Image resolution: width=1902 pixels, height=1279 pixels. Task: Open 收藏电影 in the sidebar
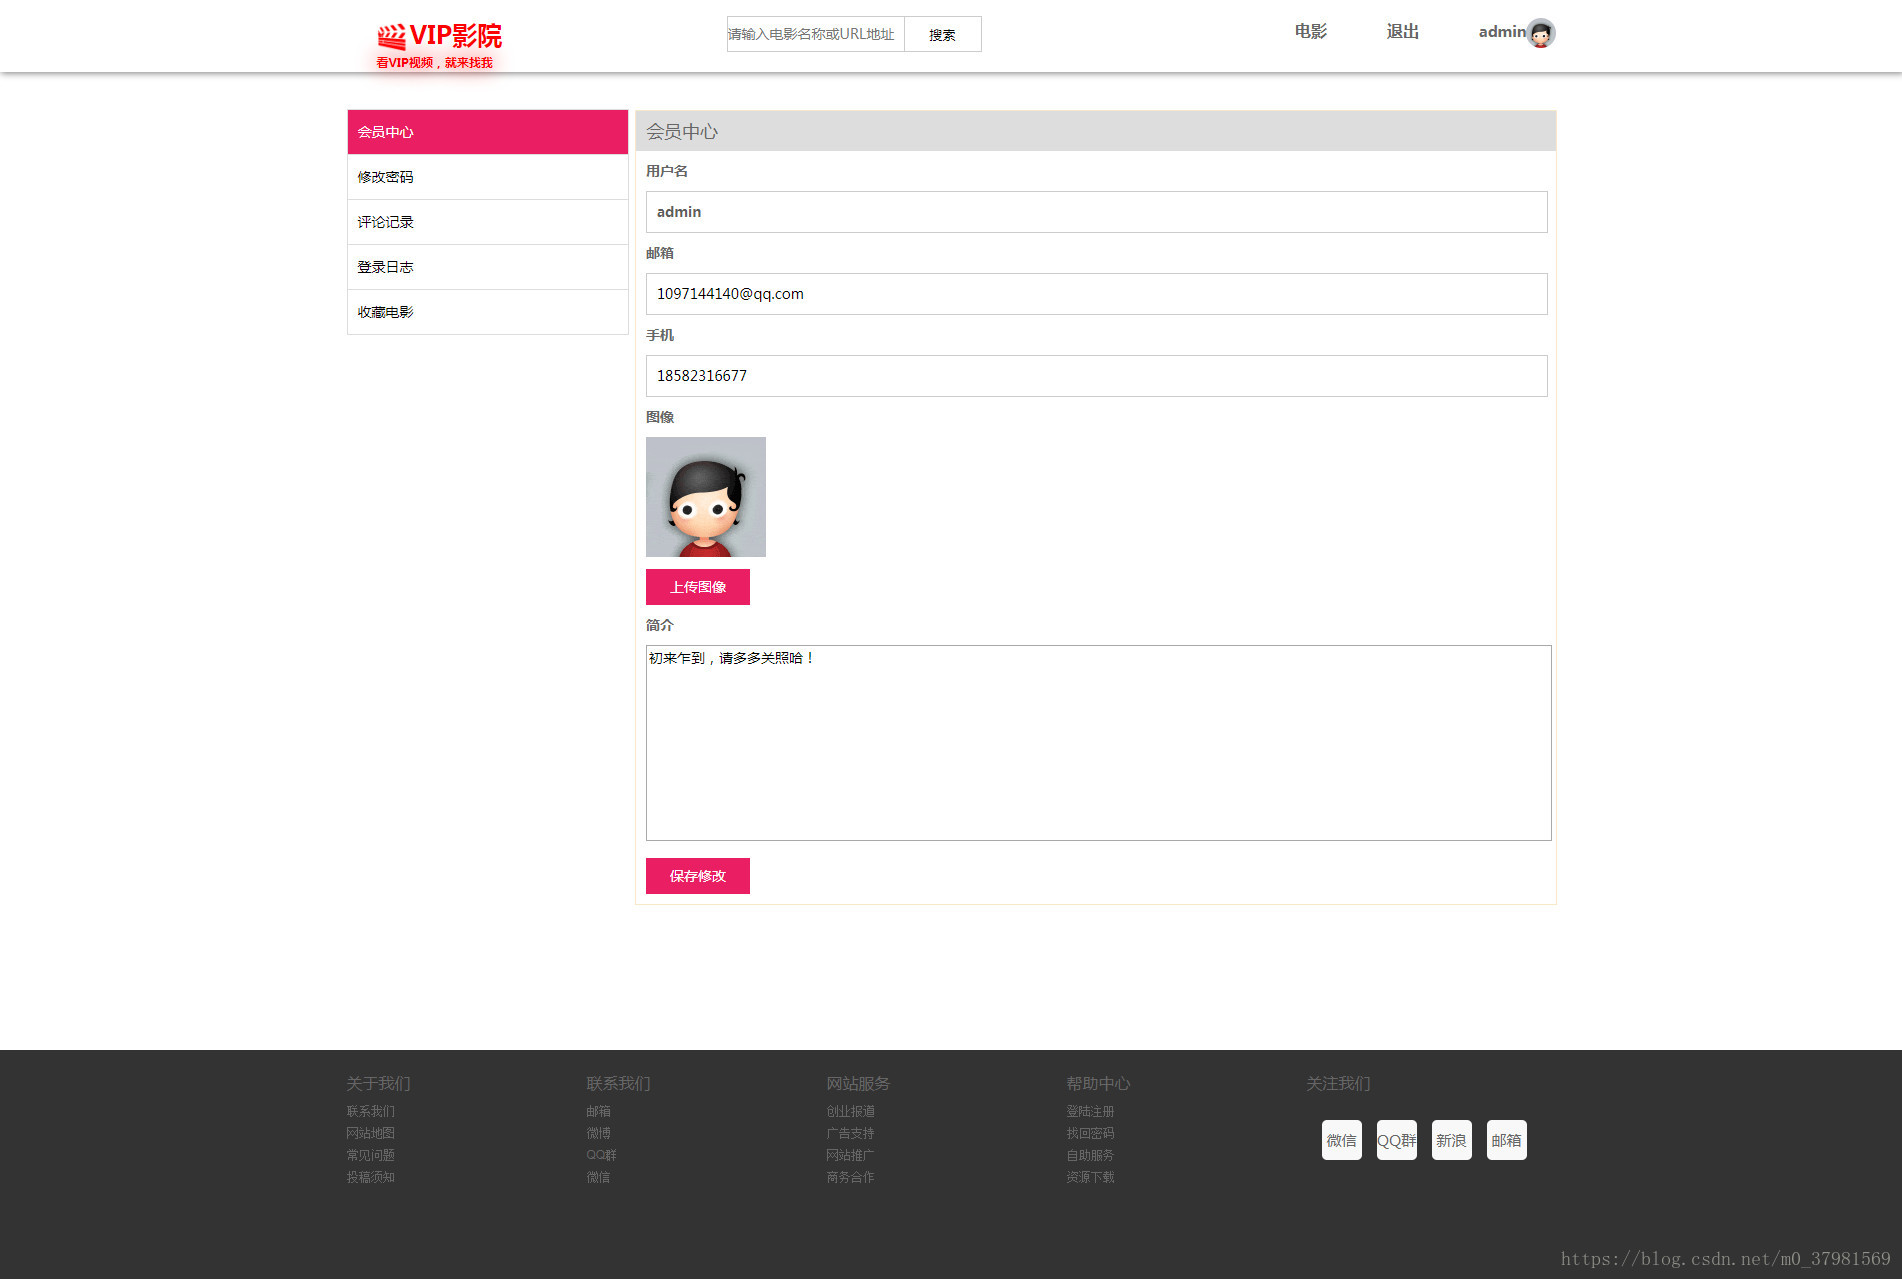(x=487, y=312)
